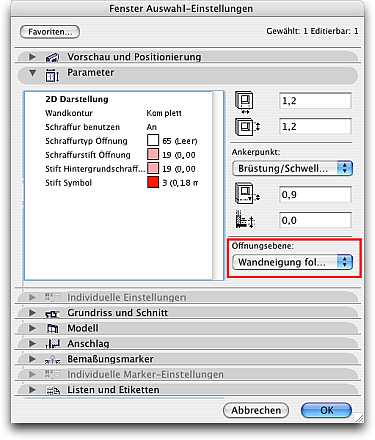Click the An value for Schraffur benutzen
Image resolution: width=375 pixels, height=440 pixels.
(151, 127)
